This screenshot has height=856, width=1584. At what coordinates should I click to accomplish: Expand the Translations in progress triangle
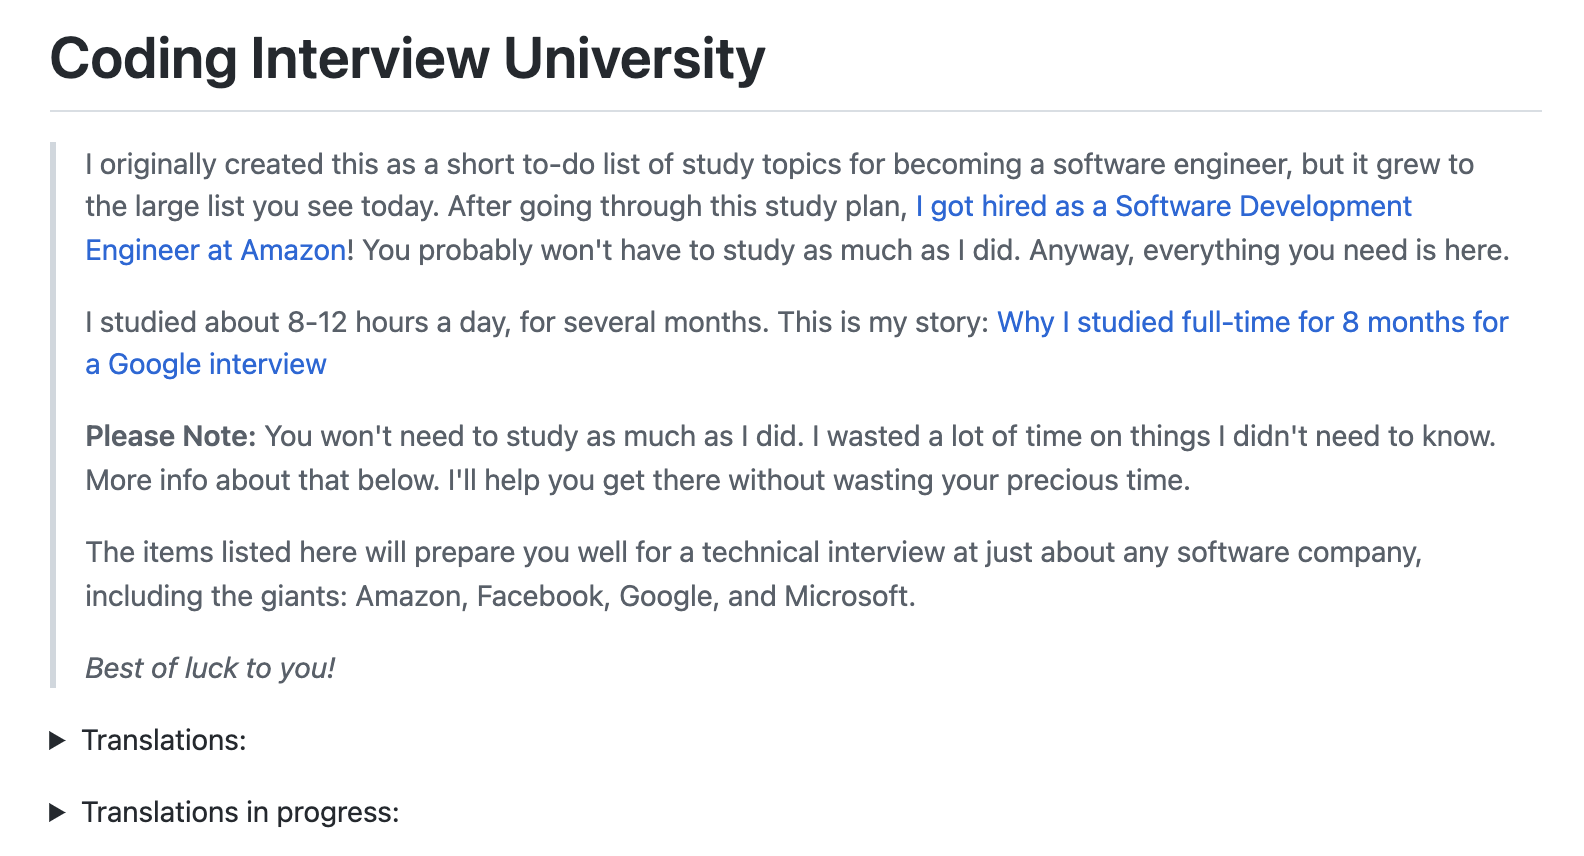click(58, 813)
